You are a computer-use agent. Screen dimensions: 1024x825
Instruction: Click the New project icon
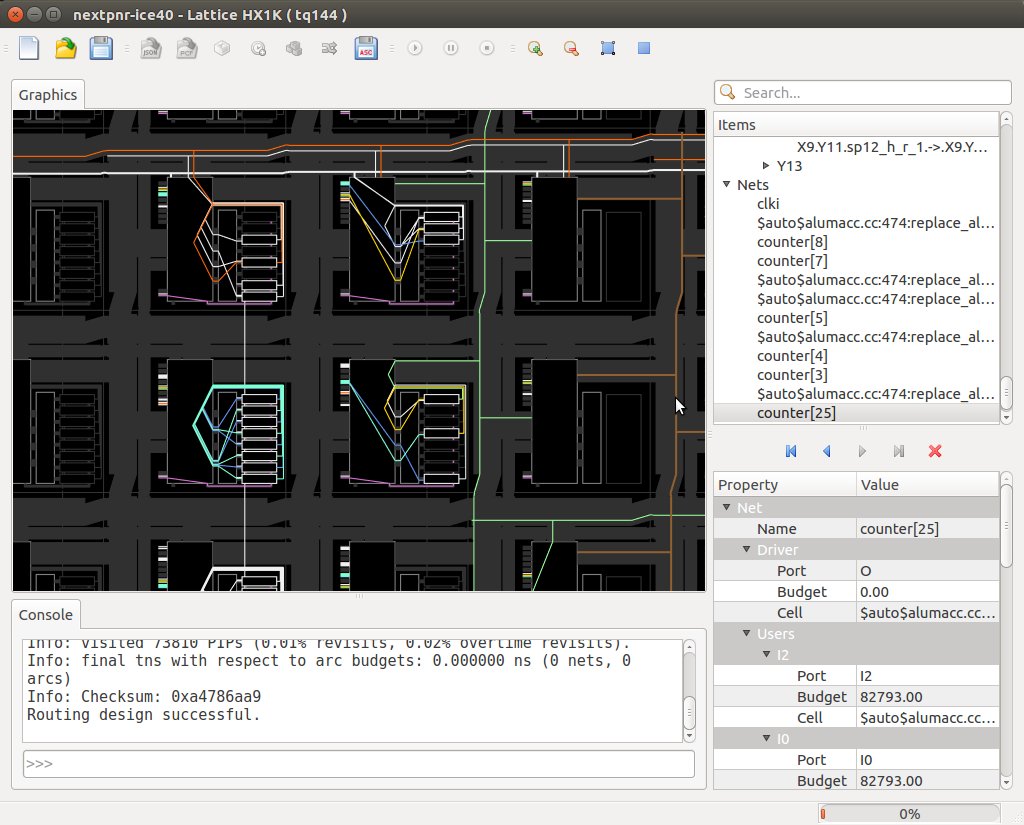click(30, 48)
